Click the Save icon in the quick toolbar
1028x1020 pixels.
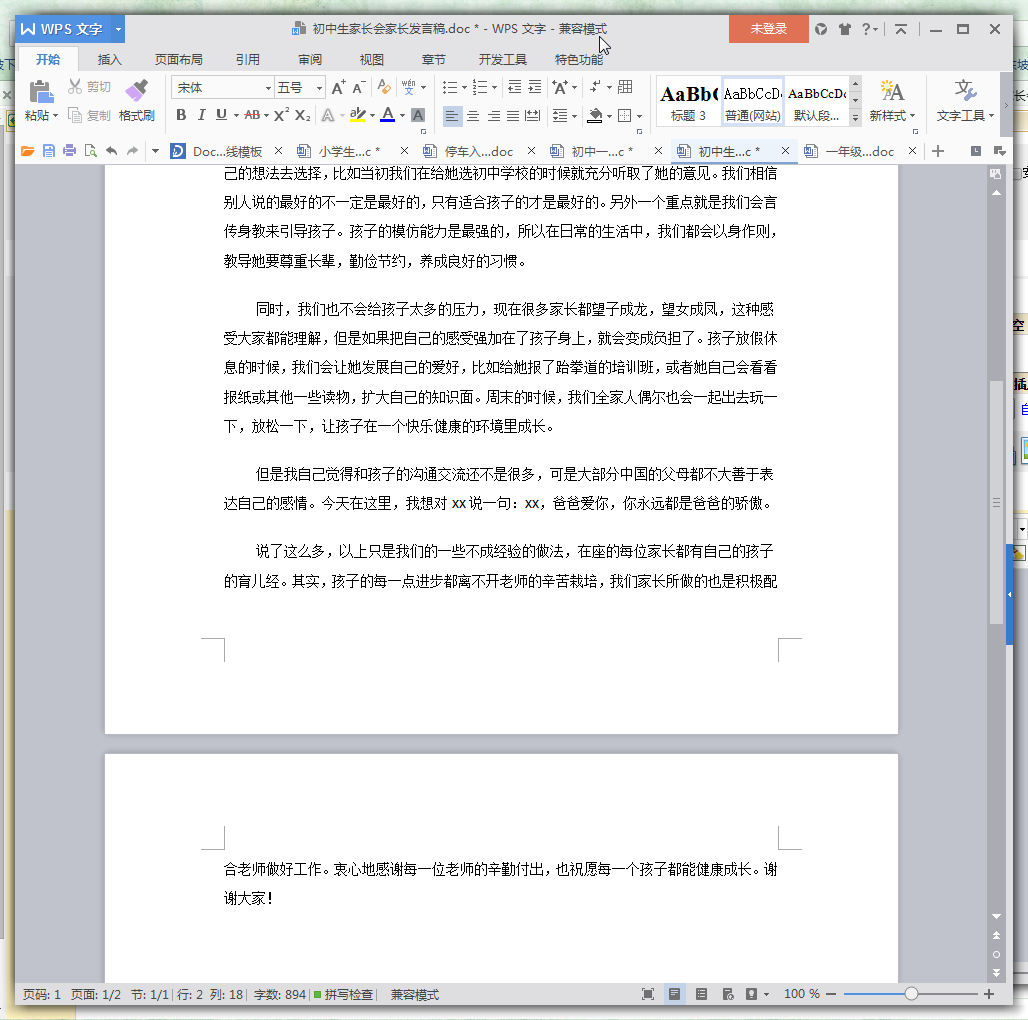pyautogui.click(x=49, y=151)
